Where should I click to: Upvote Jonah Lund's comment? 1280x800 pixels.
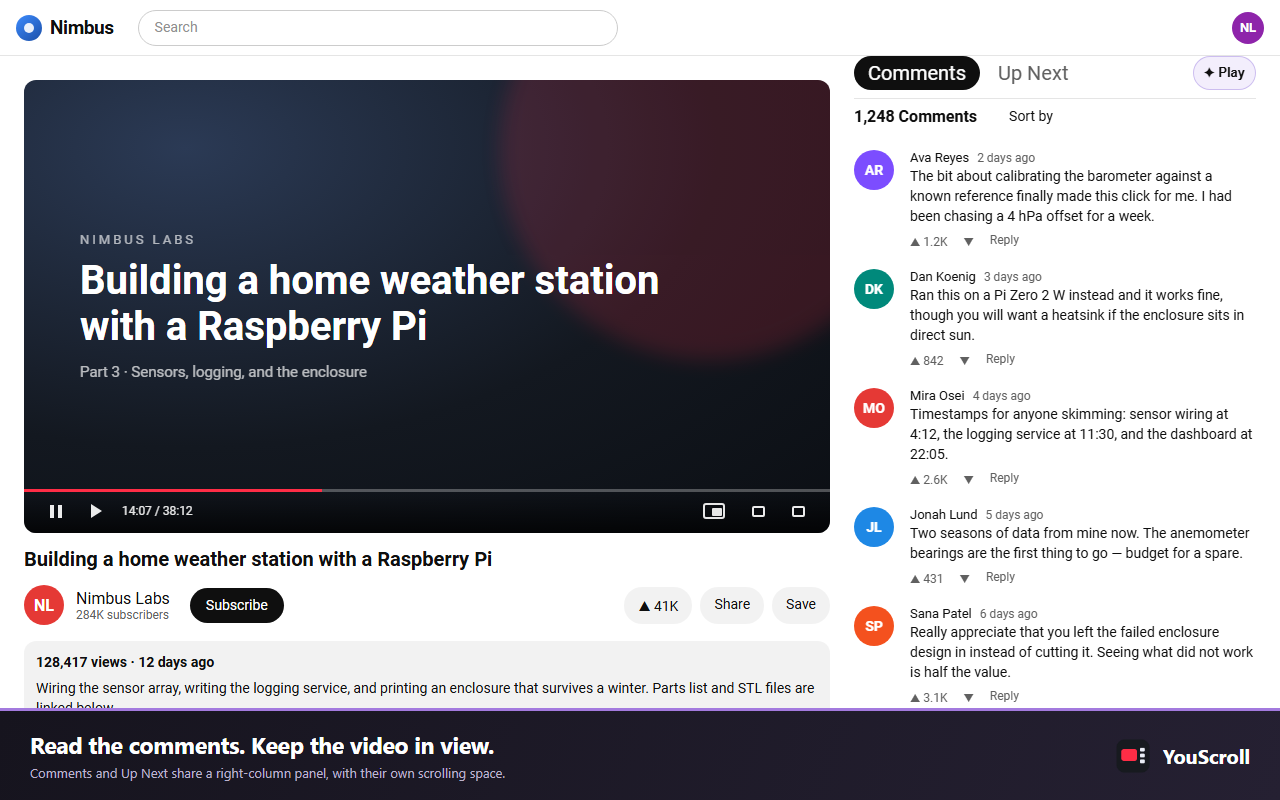click(x=915, y=579)
